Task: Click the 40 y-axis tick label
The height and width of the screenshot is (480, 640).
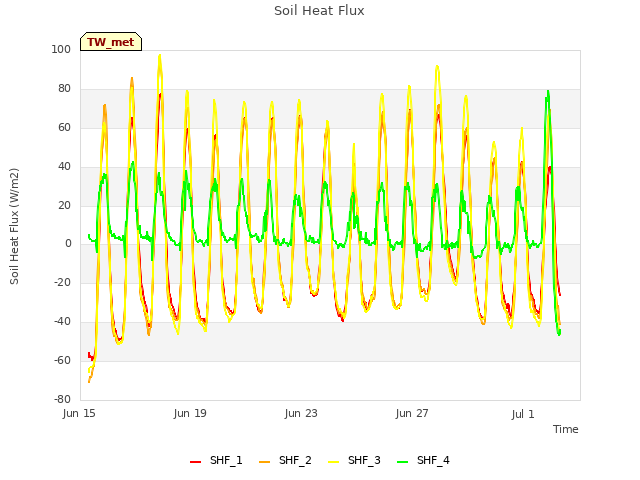Action: point(64,166)
